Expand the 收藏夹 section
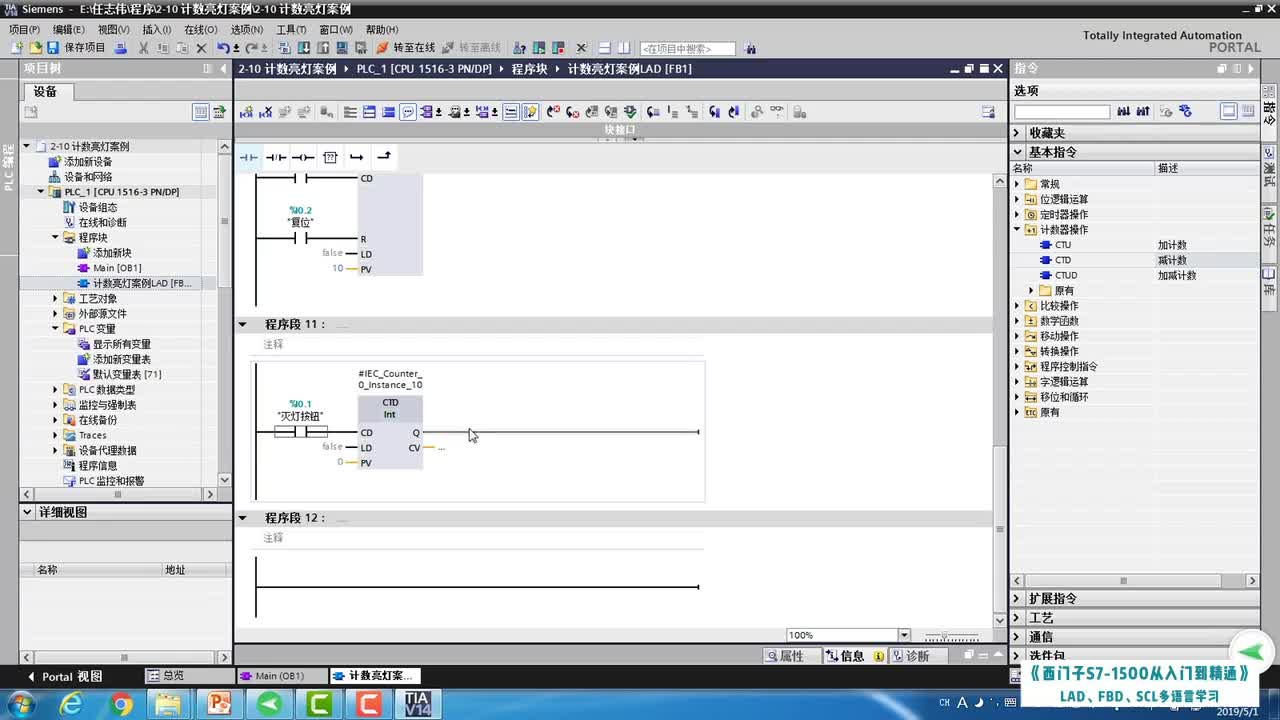The width and height of the screenshot is (1280, 720). 1018,133
